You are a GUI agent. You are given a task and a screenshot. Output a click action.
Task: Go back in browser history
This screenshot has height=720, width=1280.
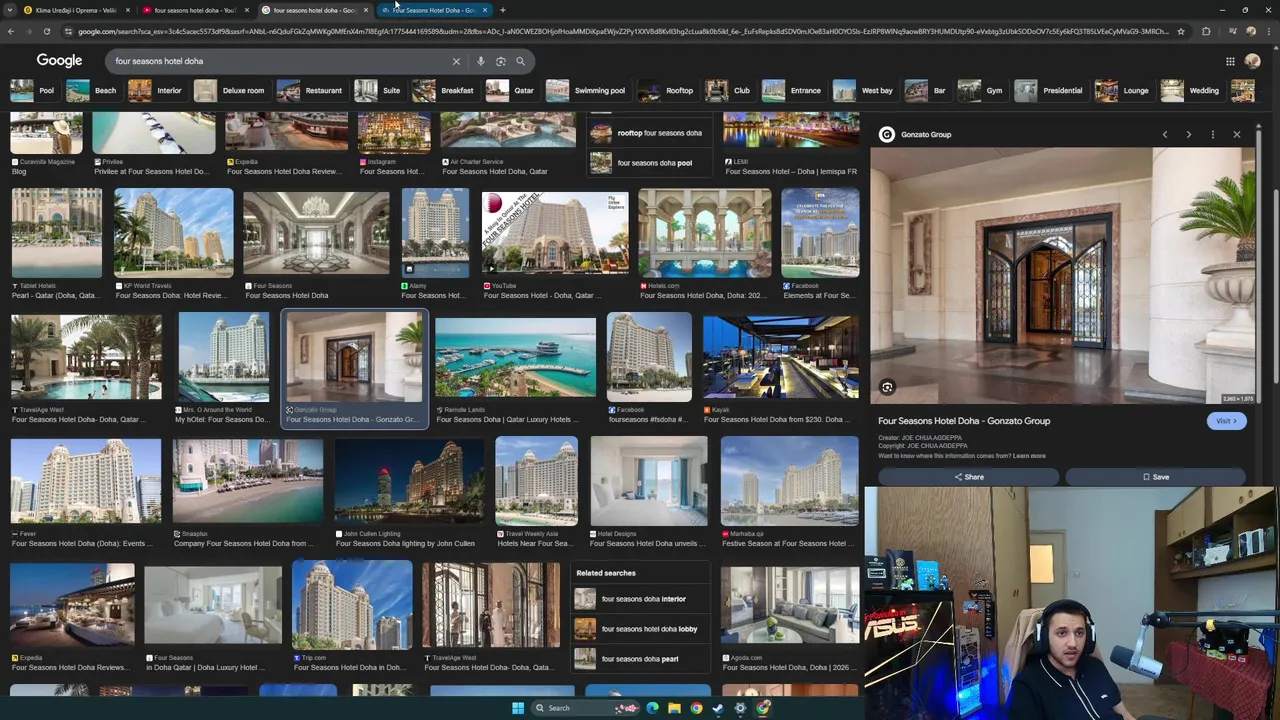(10, 31)
